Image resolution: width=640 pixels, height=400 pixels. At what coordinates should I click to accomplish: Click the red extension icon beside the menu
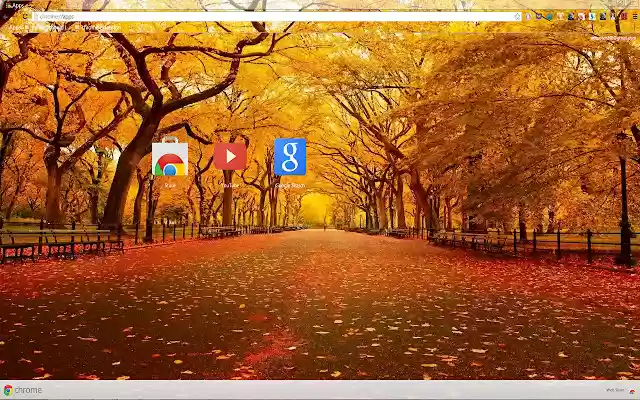click(x=624, y=16)
